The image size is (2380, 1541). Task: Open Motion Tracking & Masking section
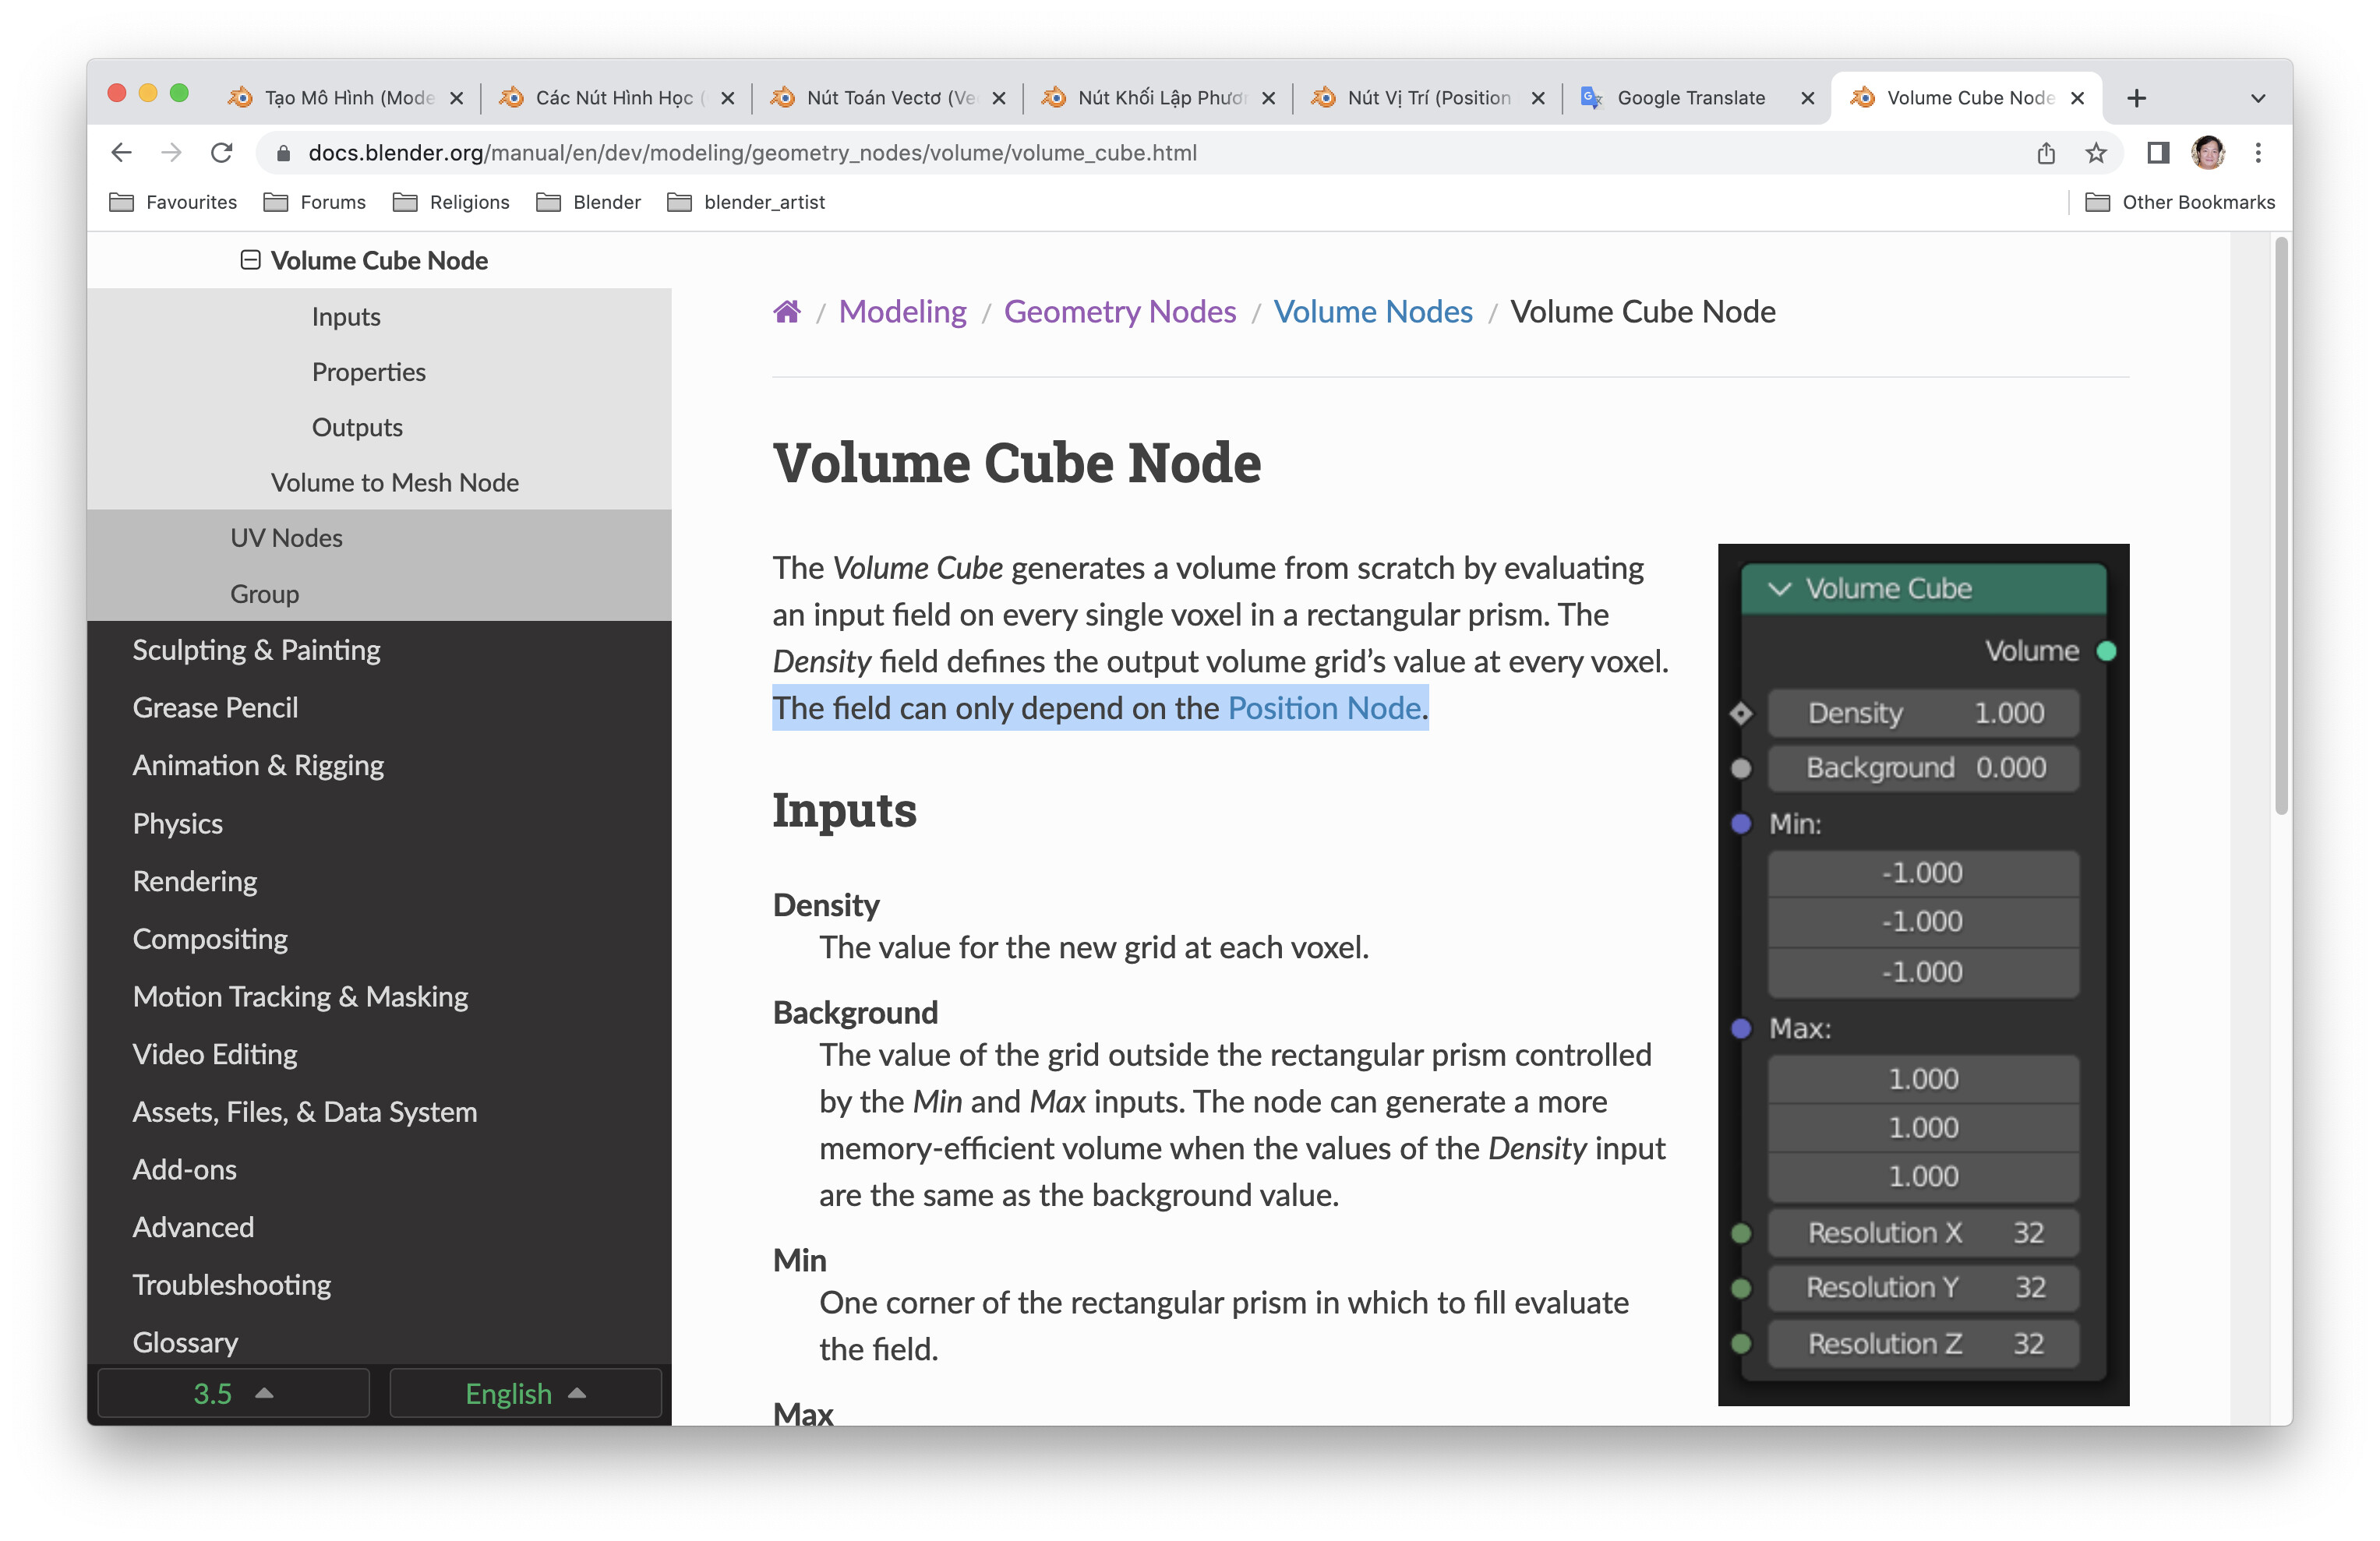[x=300, y=997]
